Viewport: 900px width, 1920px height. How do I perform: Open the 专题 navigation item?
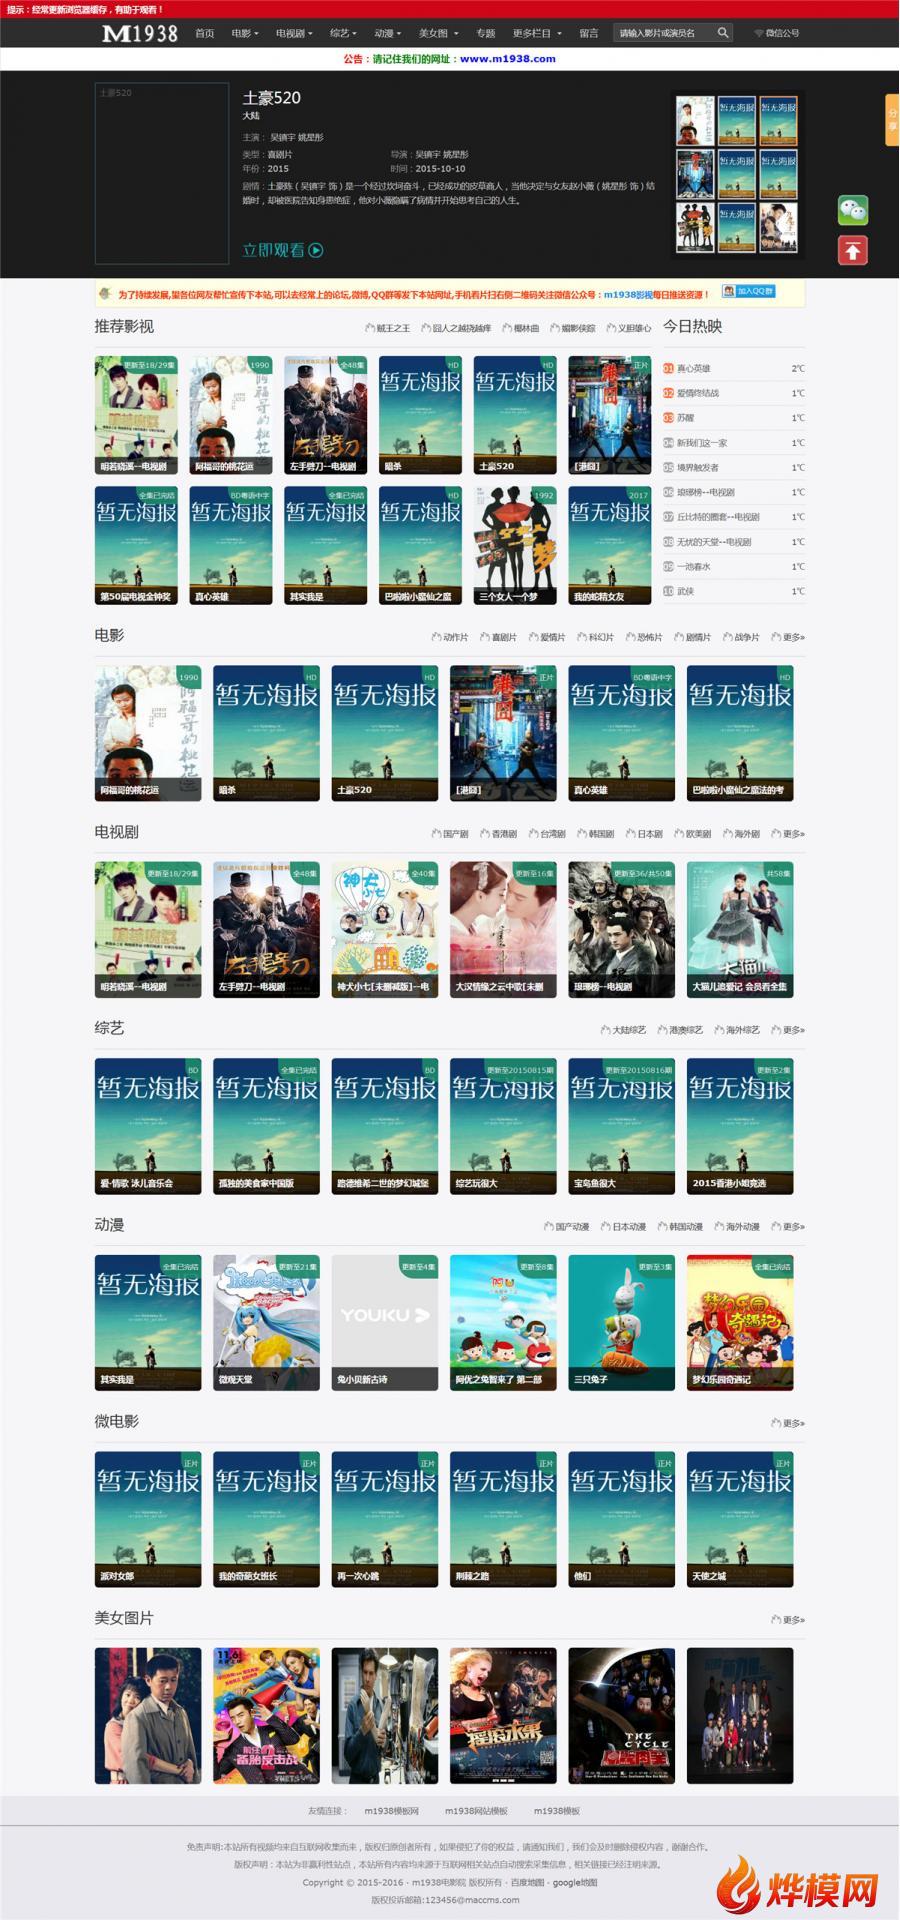486,33
